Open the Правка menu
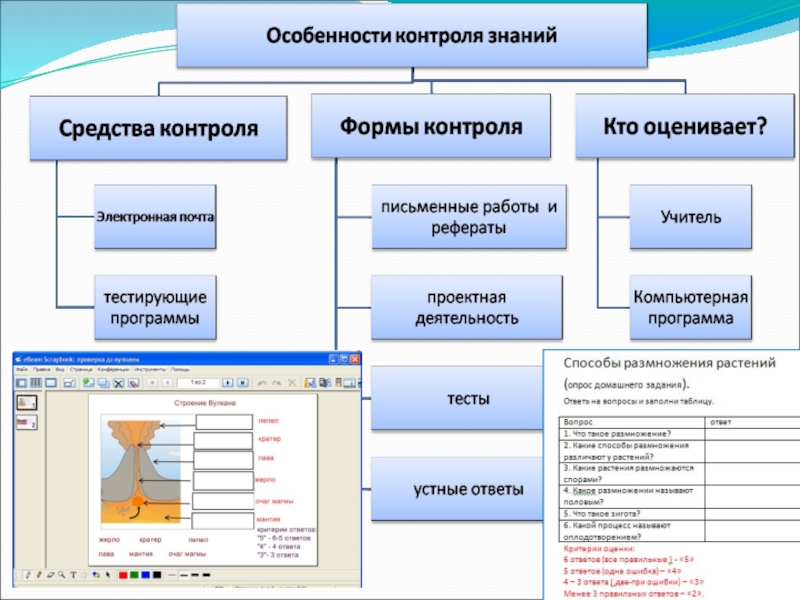Image resolution: width=800 pixels, height=600 pixels. tap(42, 369)
